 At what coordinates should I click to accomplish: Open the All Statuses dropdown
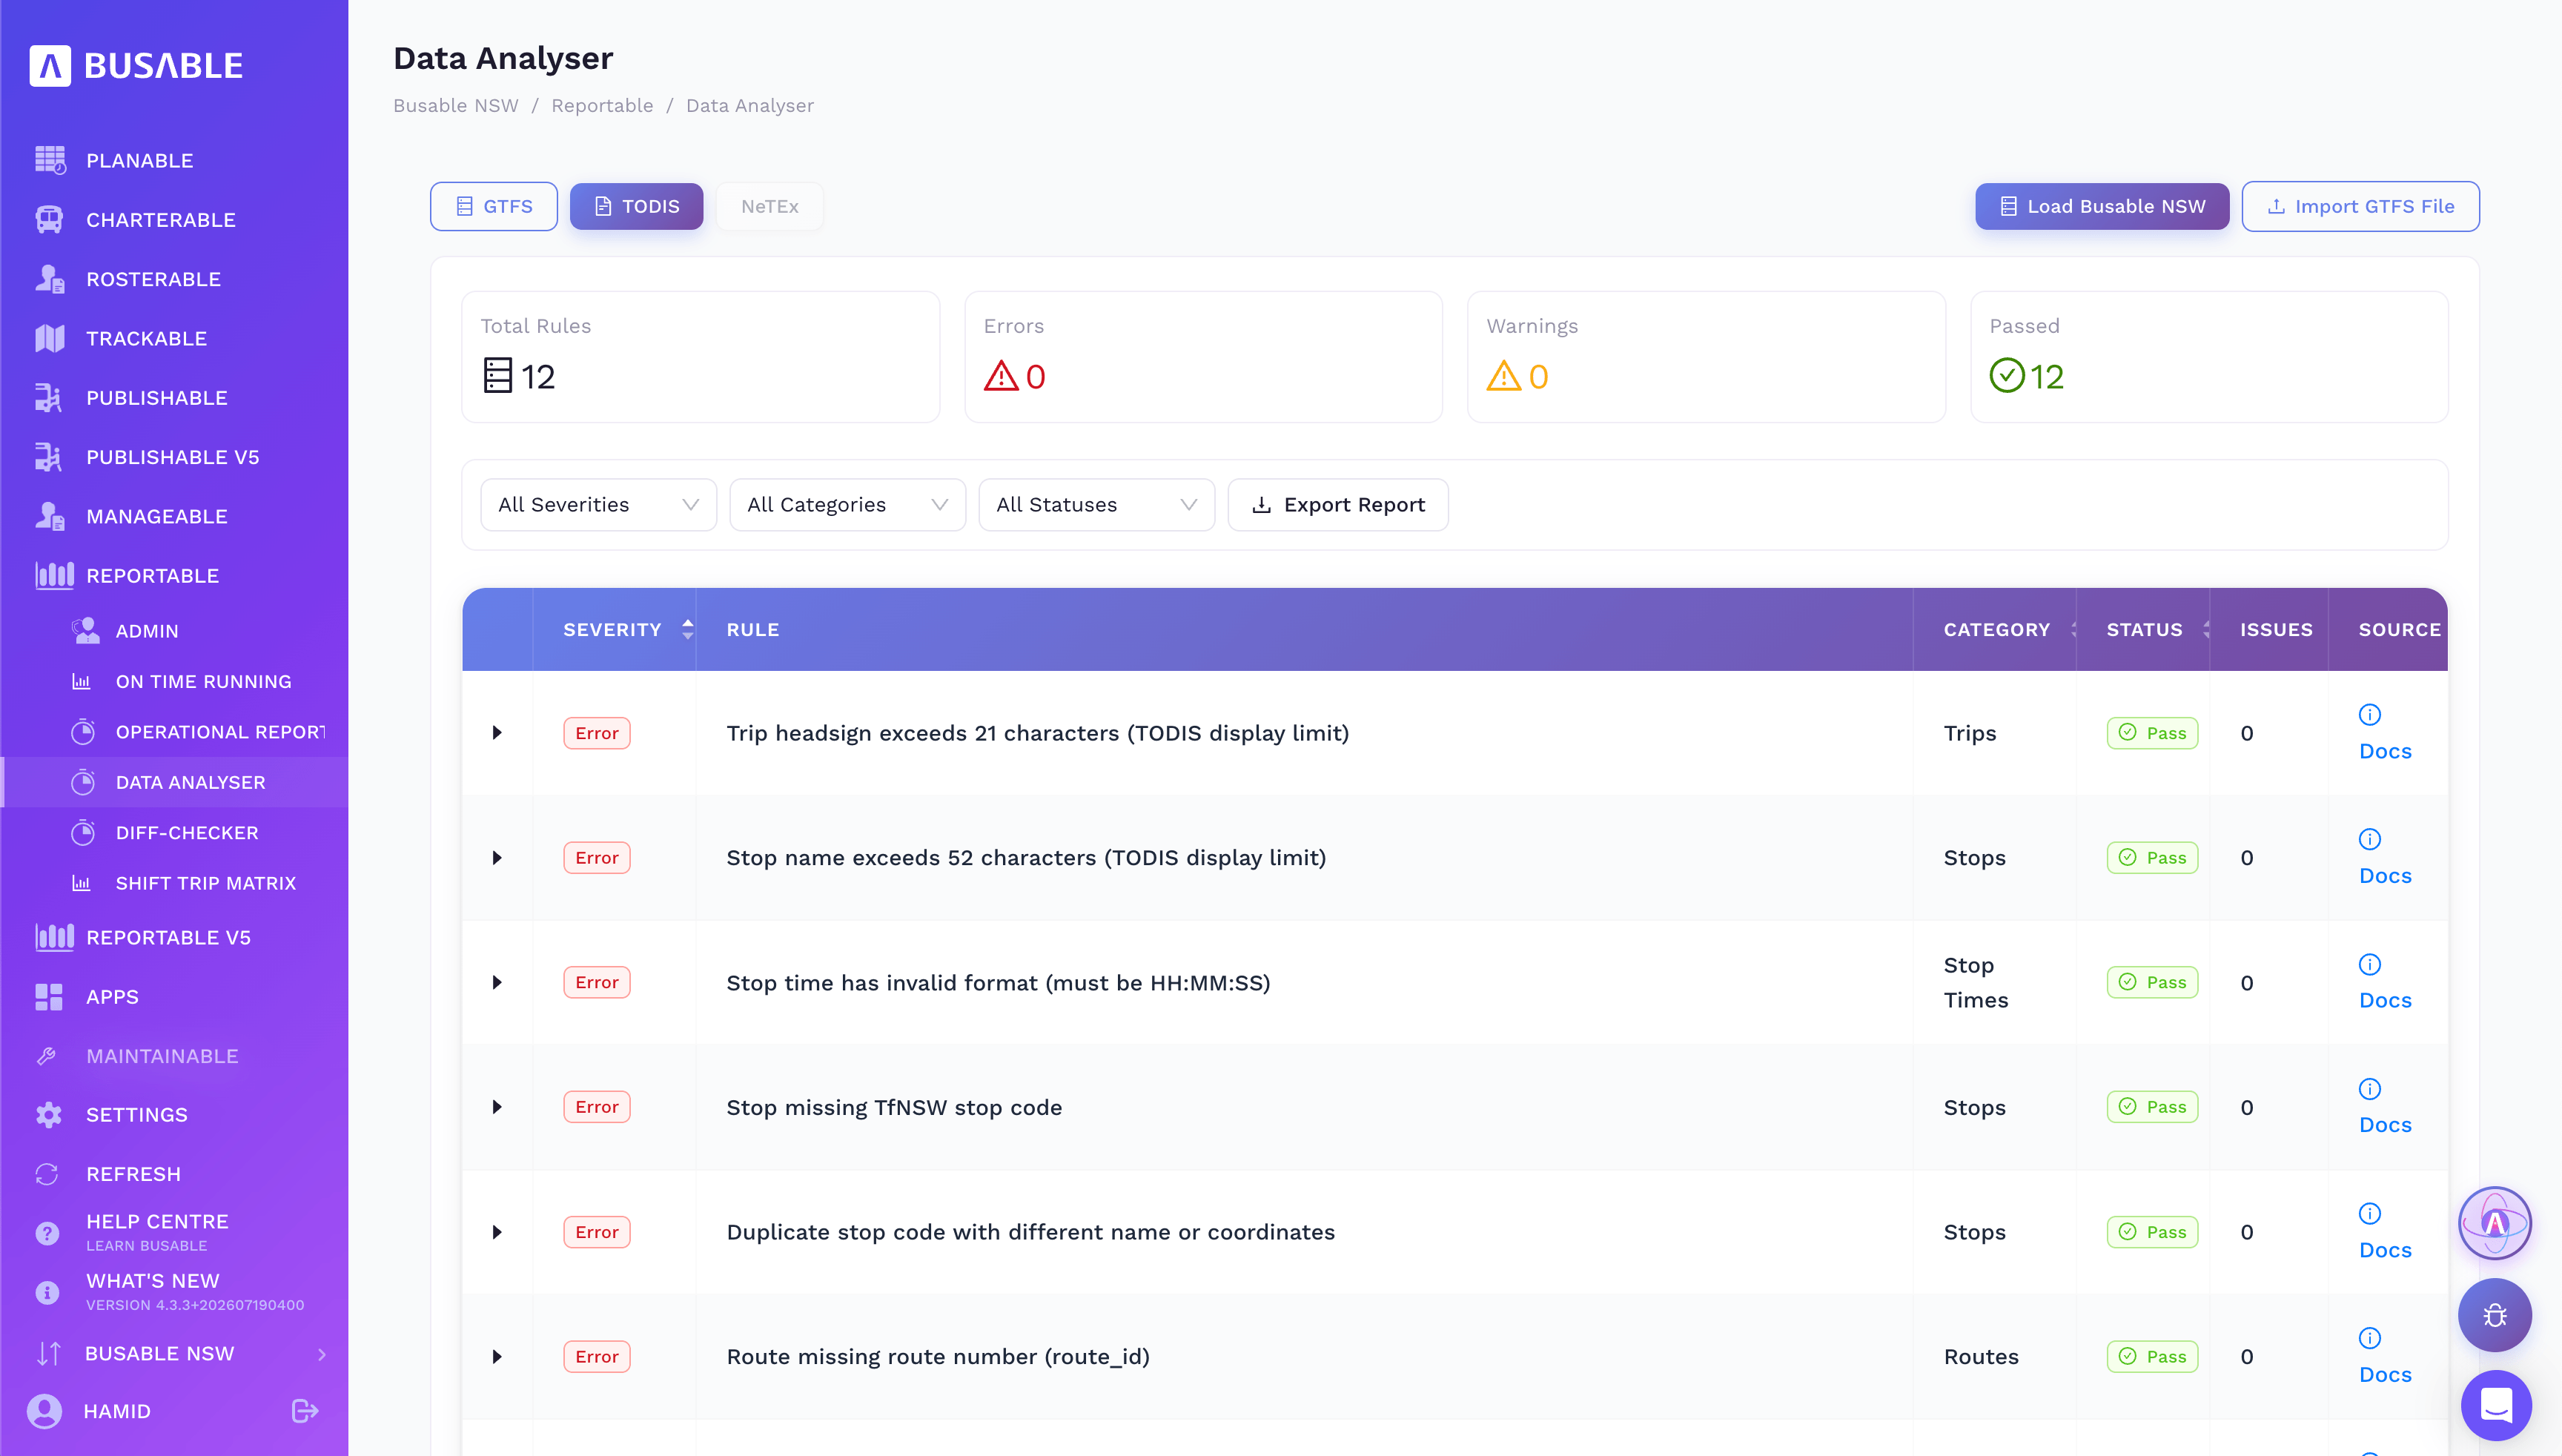[1096, 505]
